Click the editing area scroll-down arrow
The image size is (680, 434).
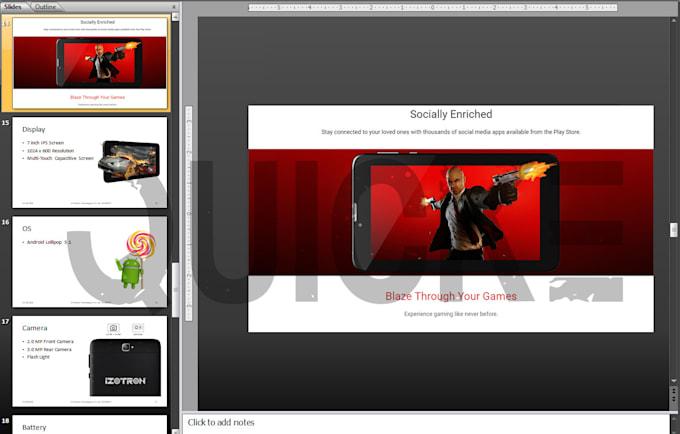[673, 381]
